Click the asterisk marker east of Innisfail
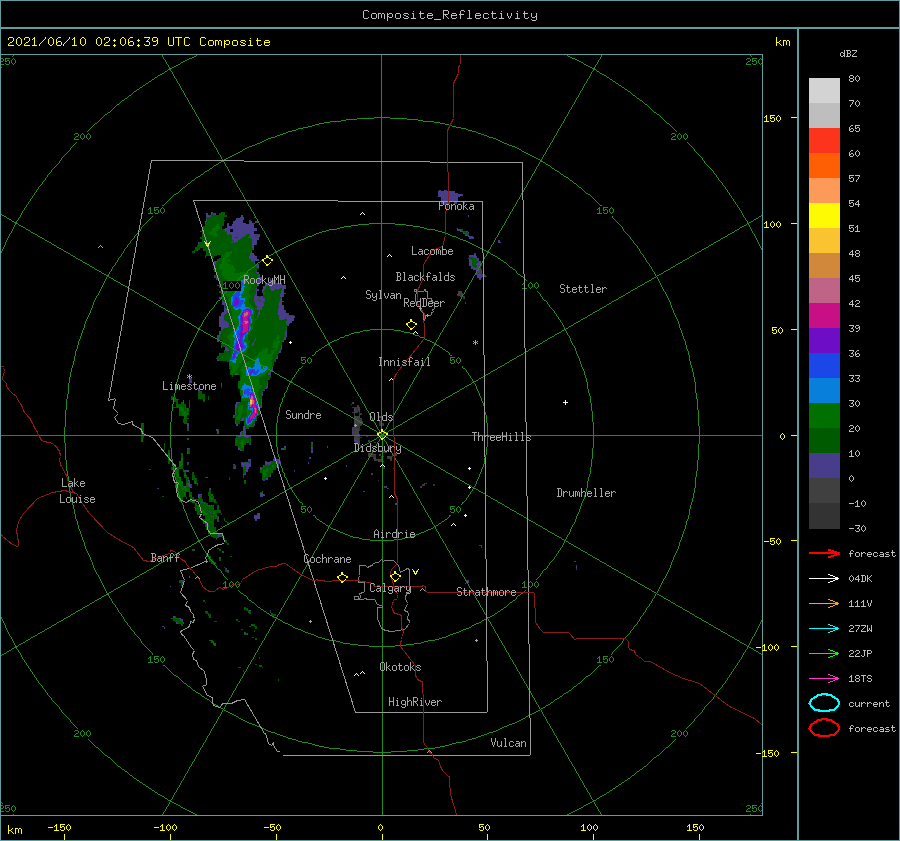This screenshot has width=900, height=841. (x=475, y=343)
